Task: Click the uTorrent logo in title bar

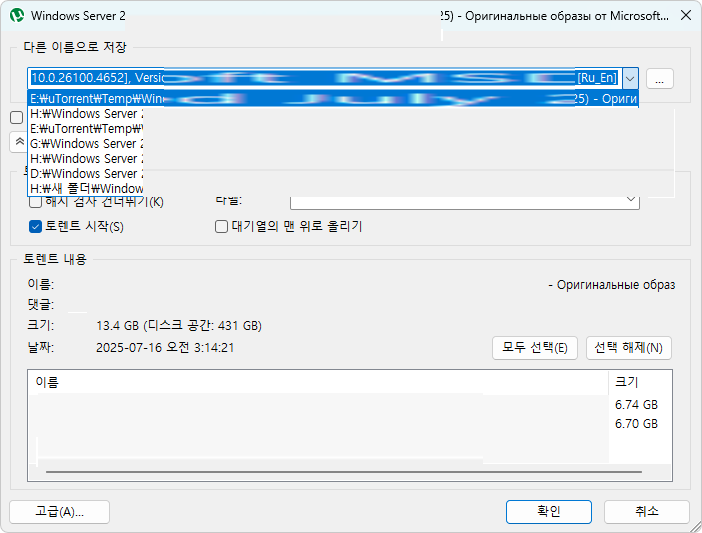Action: click(x=17, y=16)
